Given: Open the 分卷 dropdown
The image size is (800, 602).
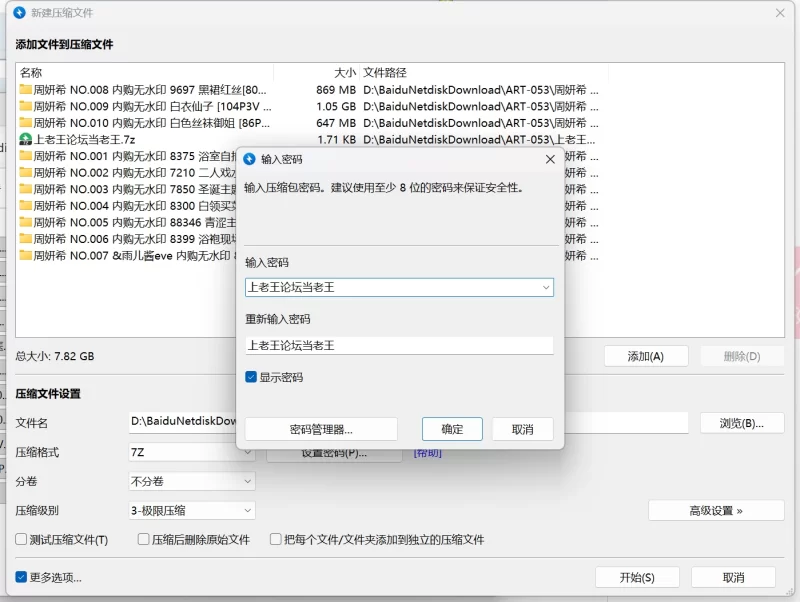Looking at the screenshot, I should 248,481.
